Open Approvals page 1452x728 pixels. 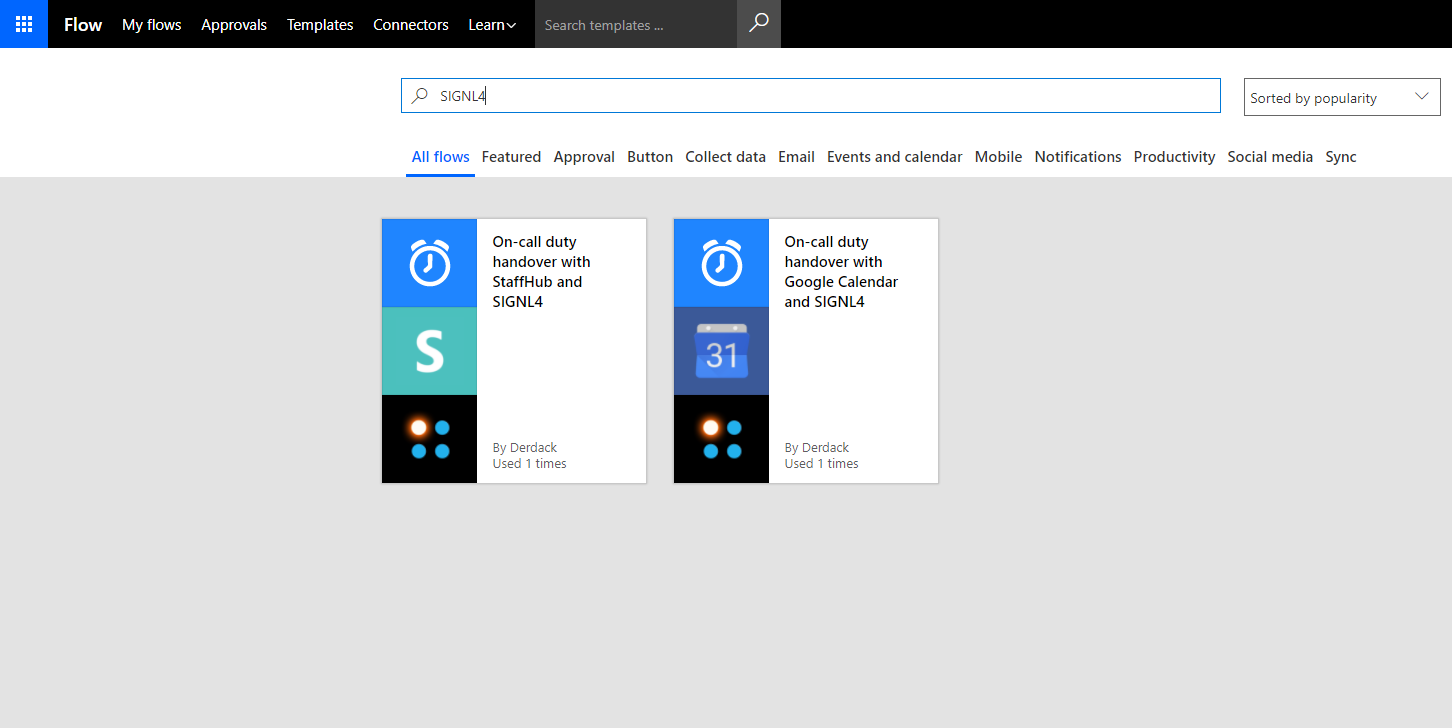[234, 25]
